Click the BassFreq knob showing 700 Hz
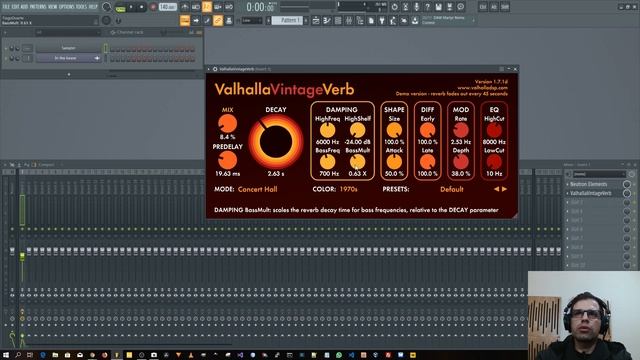 coord(327,162)
